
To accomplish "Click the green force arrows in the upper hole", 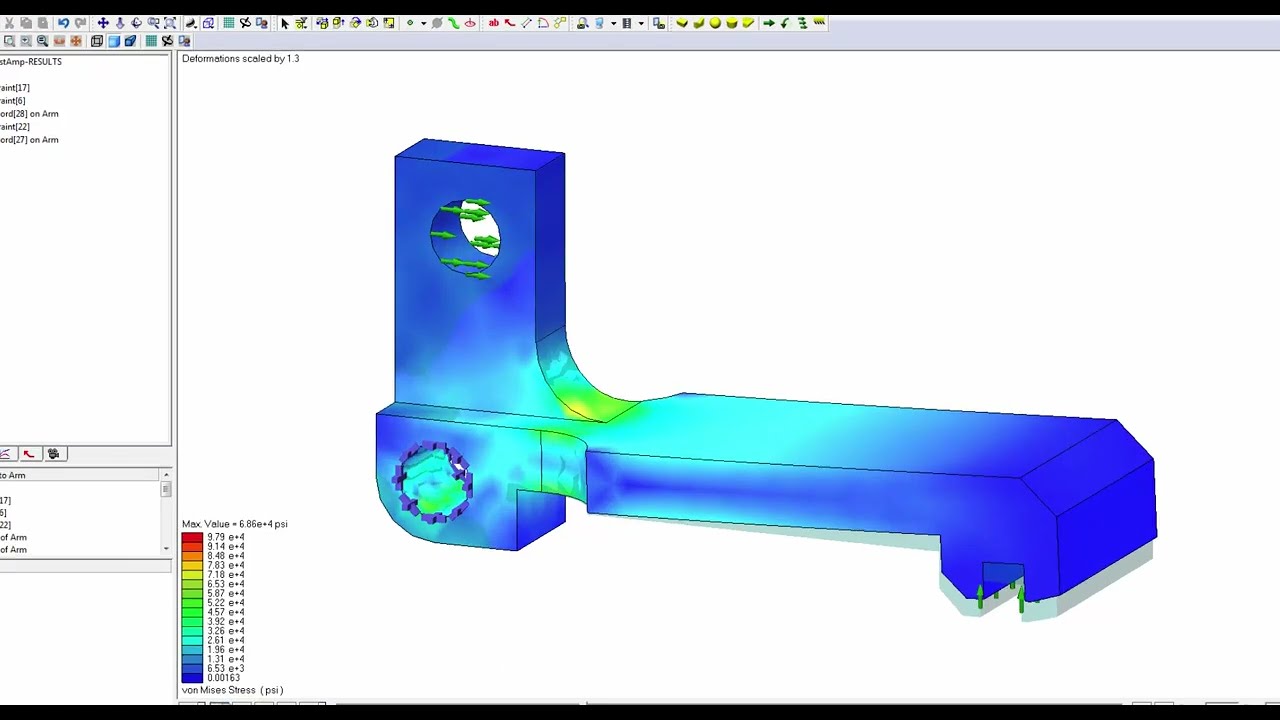I will point(467,238).
